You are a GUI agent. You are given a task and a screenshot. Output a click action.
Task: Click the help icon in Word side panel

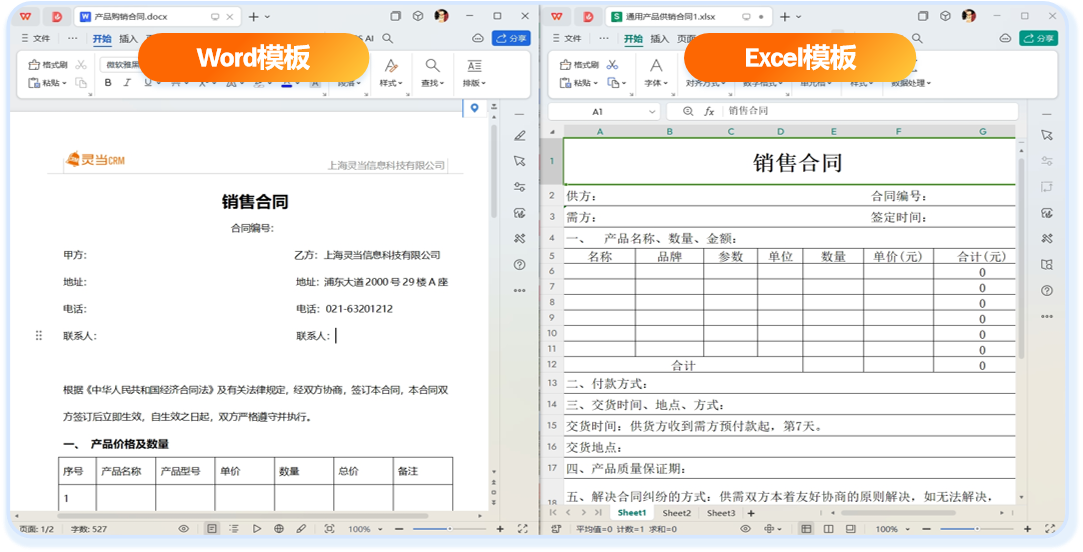coord(519,265)
